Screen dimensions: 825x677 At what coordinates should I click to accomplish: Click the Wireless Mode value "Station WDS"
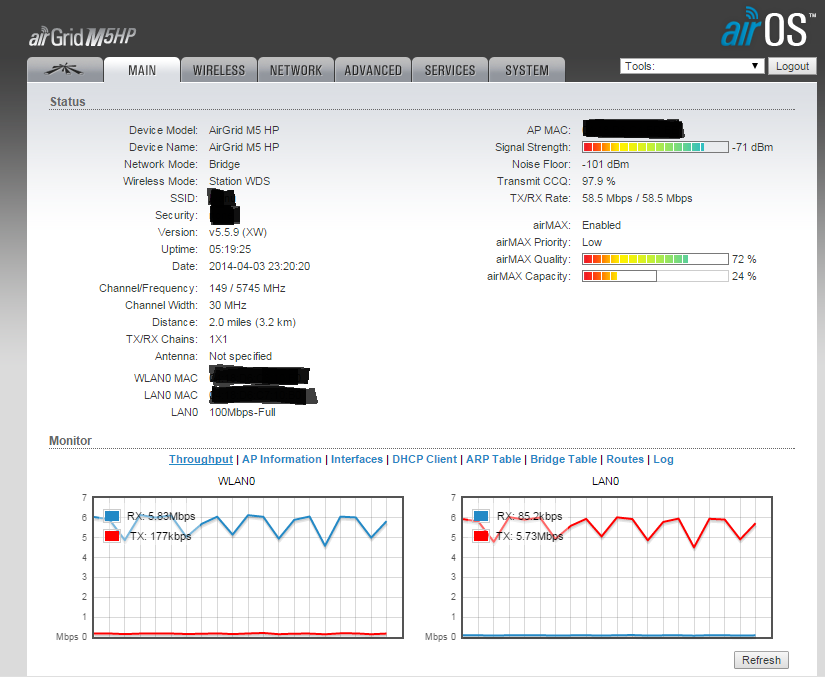[239, 181]
